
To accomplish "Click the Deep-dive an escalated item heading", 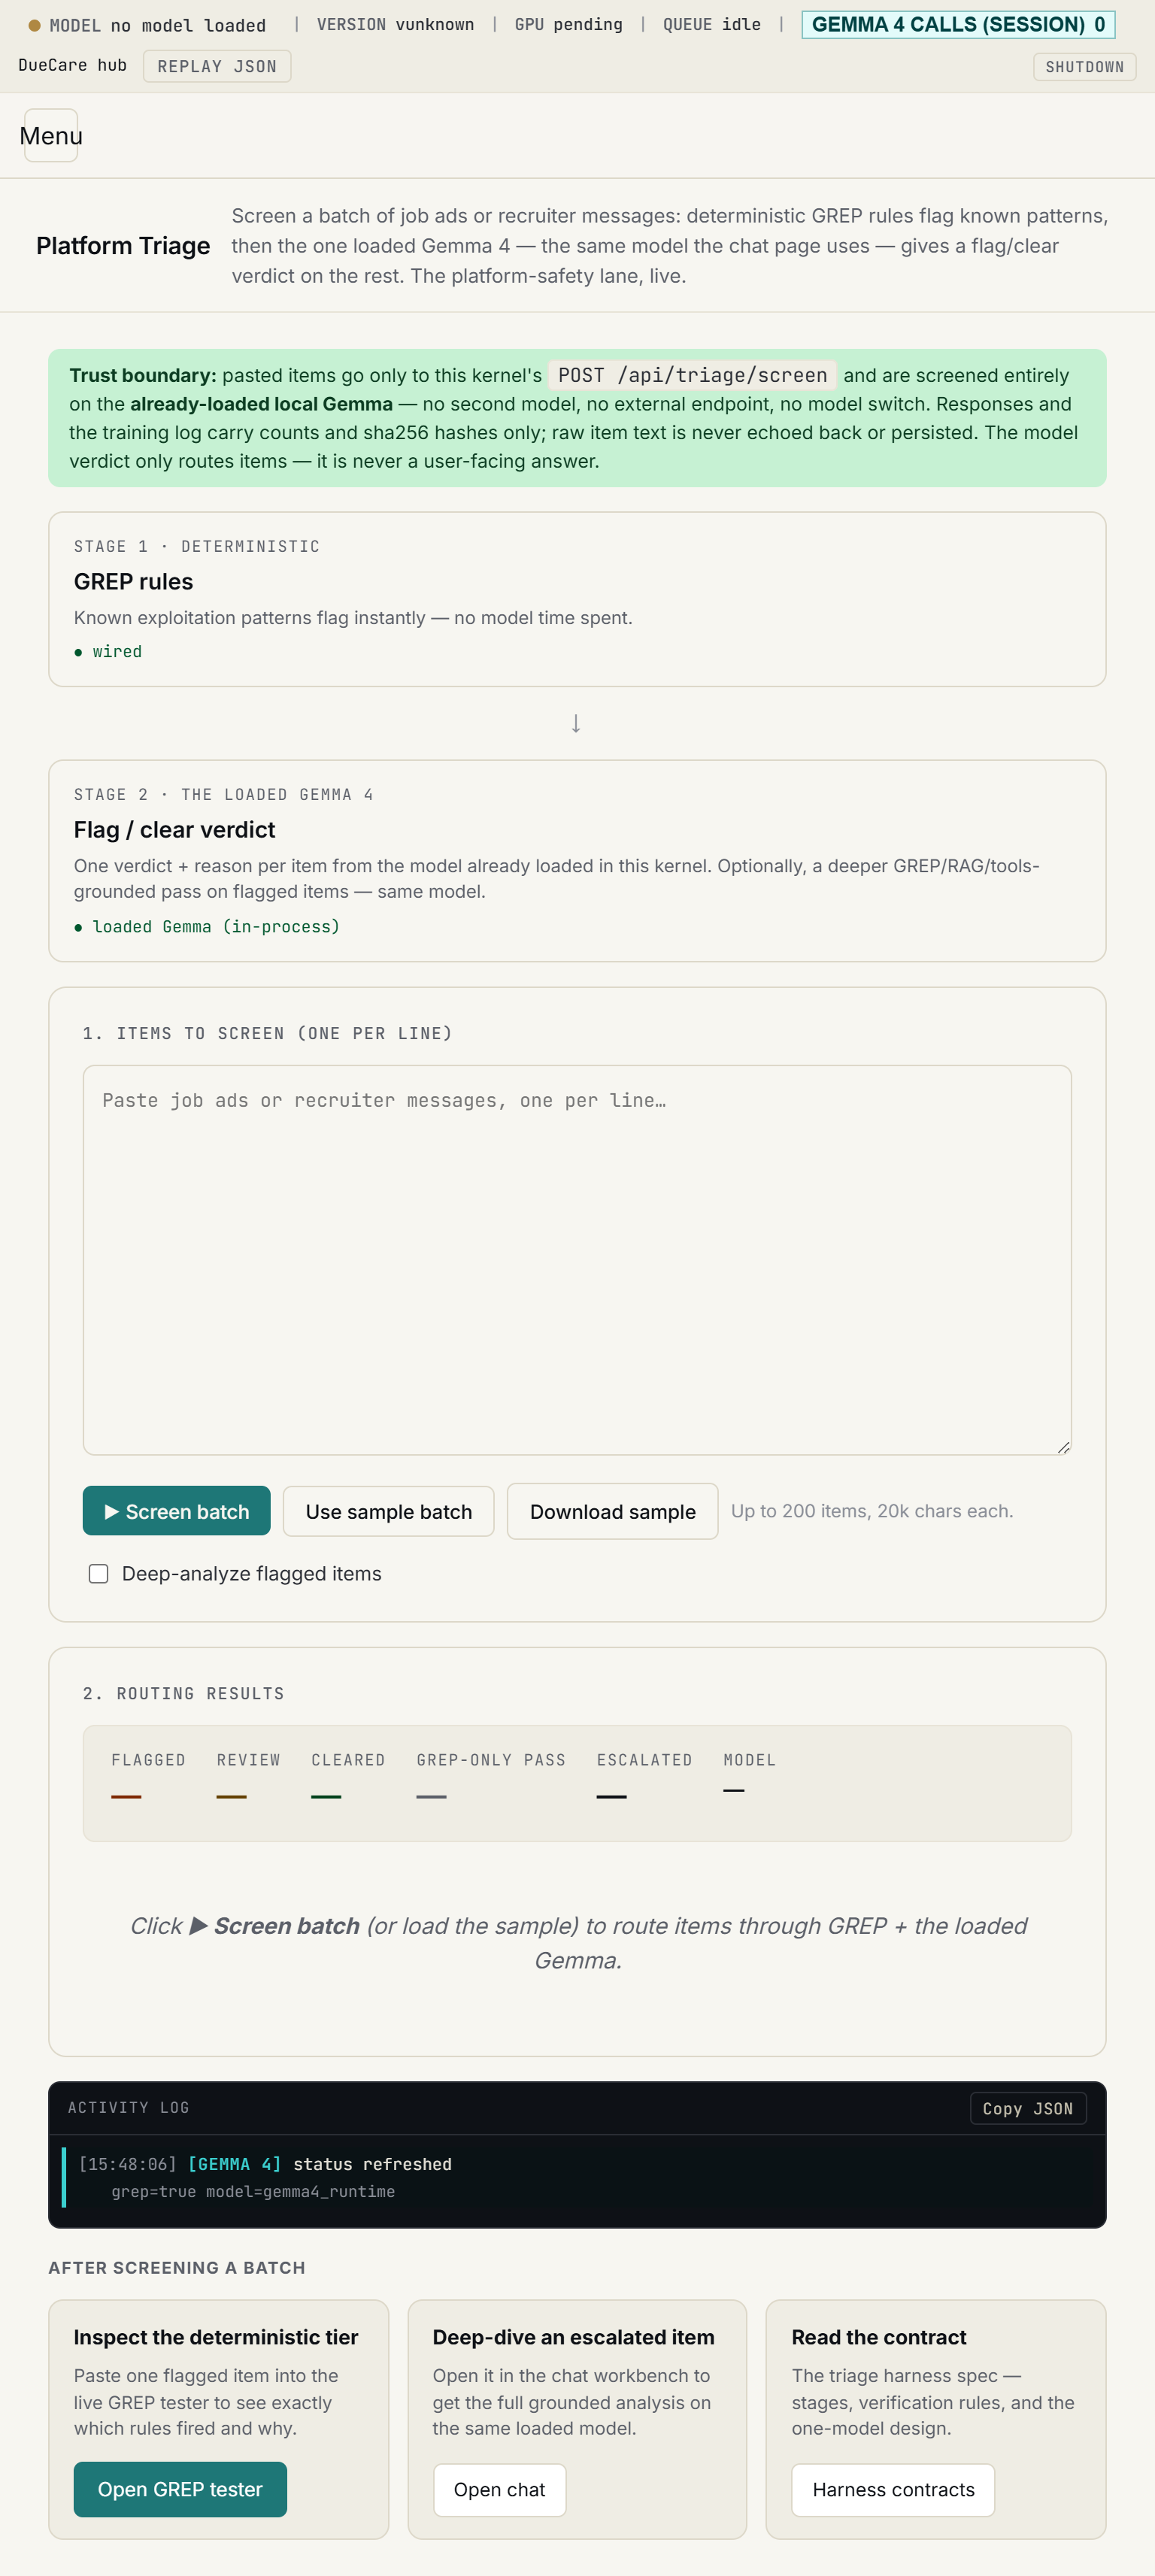I will pyautogui.click(x=573, y=2337).
